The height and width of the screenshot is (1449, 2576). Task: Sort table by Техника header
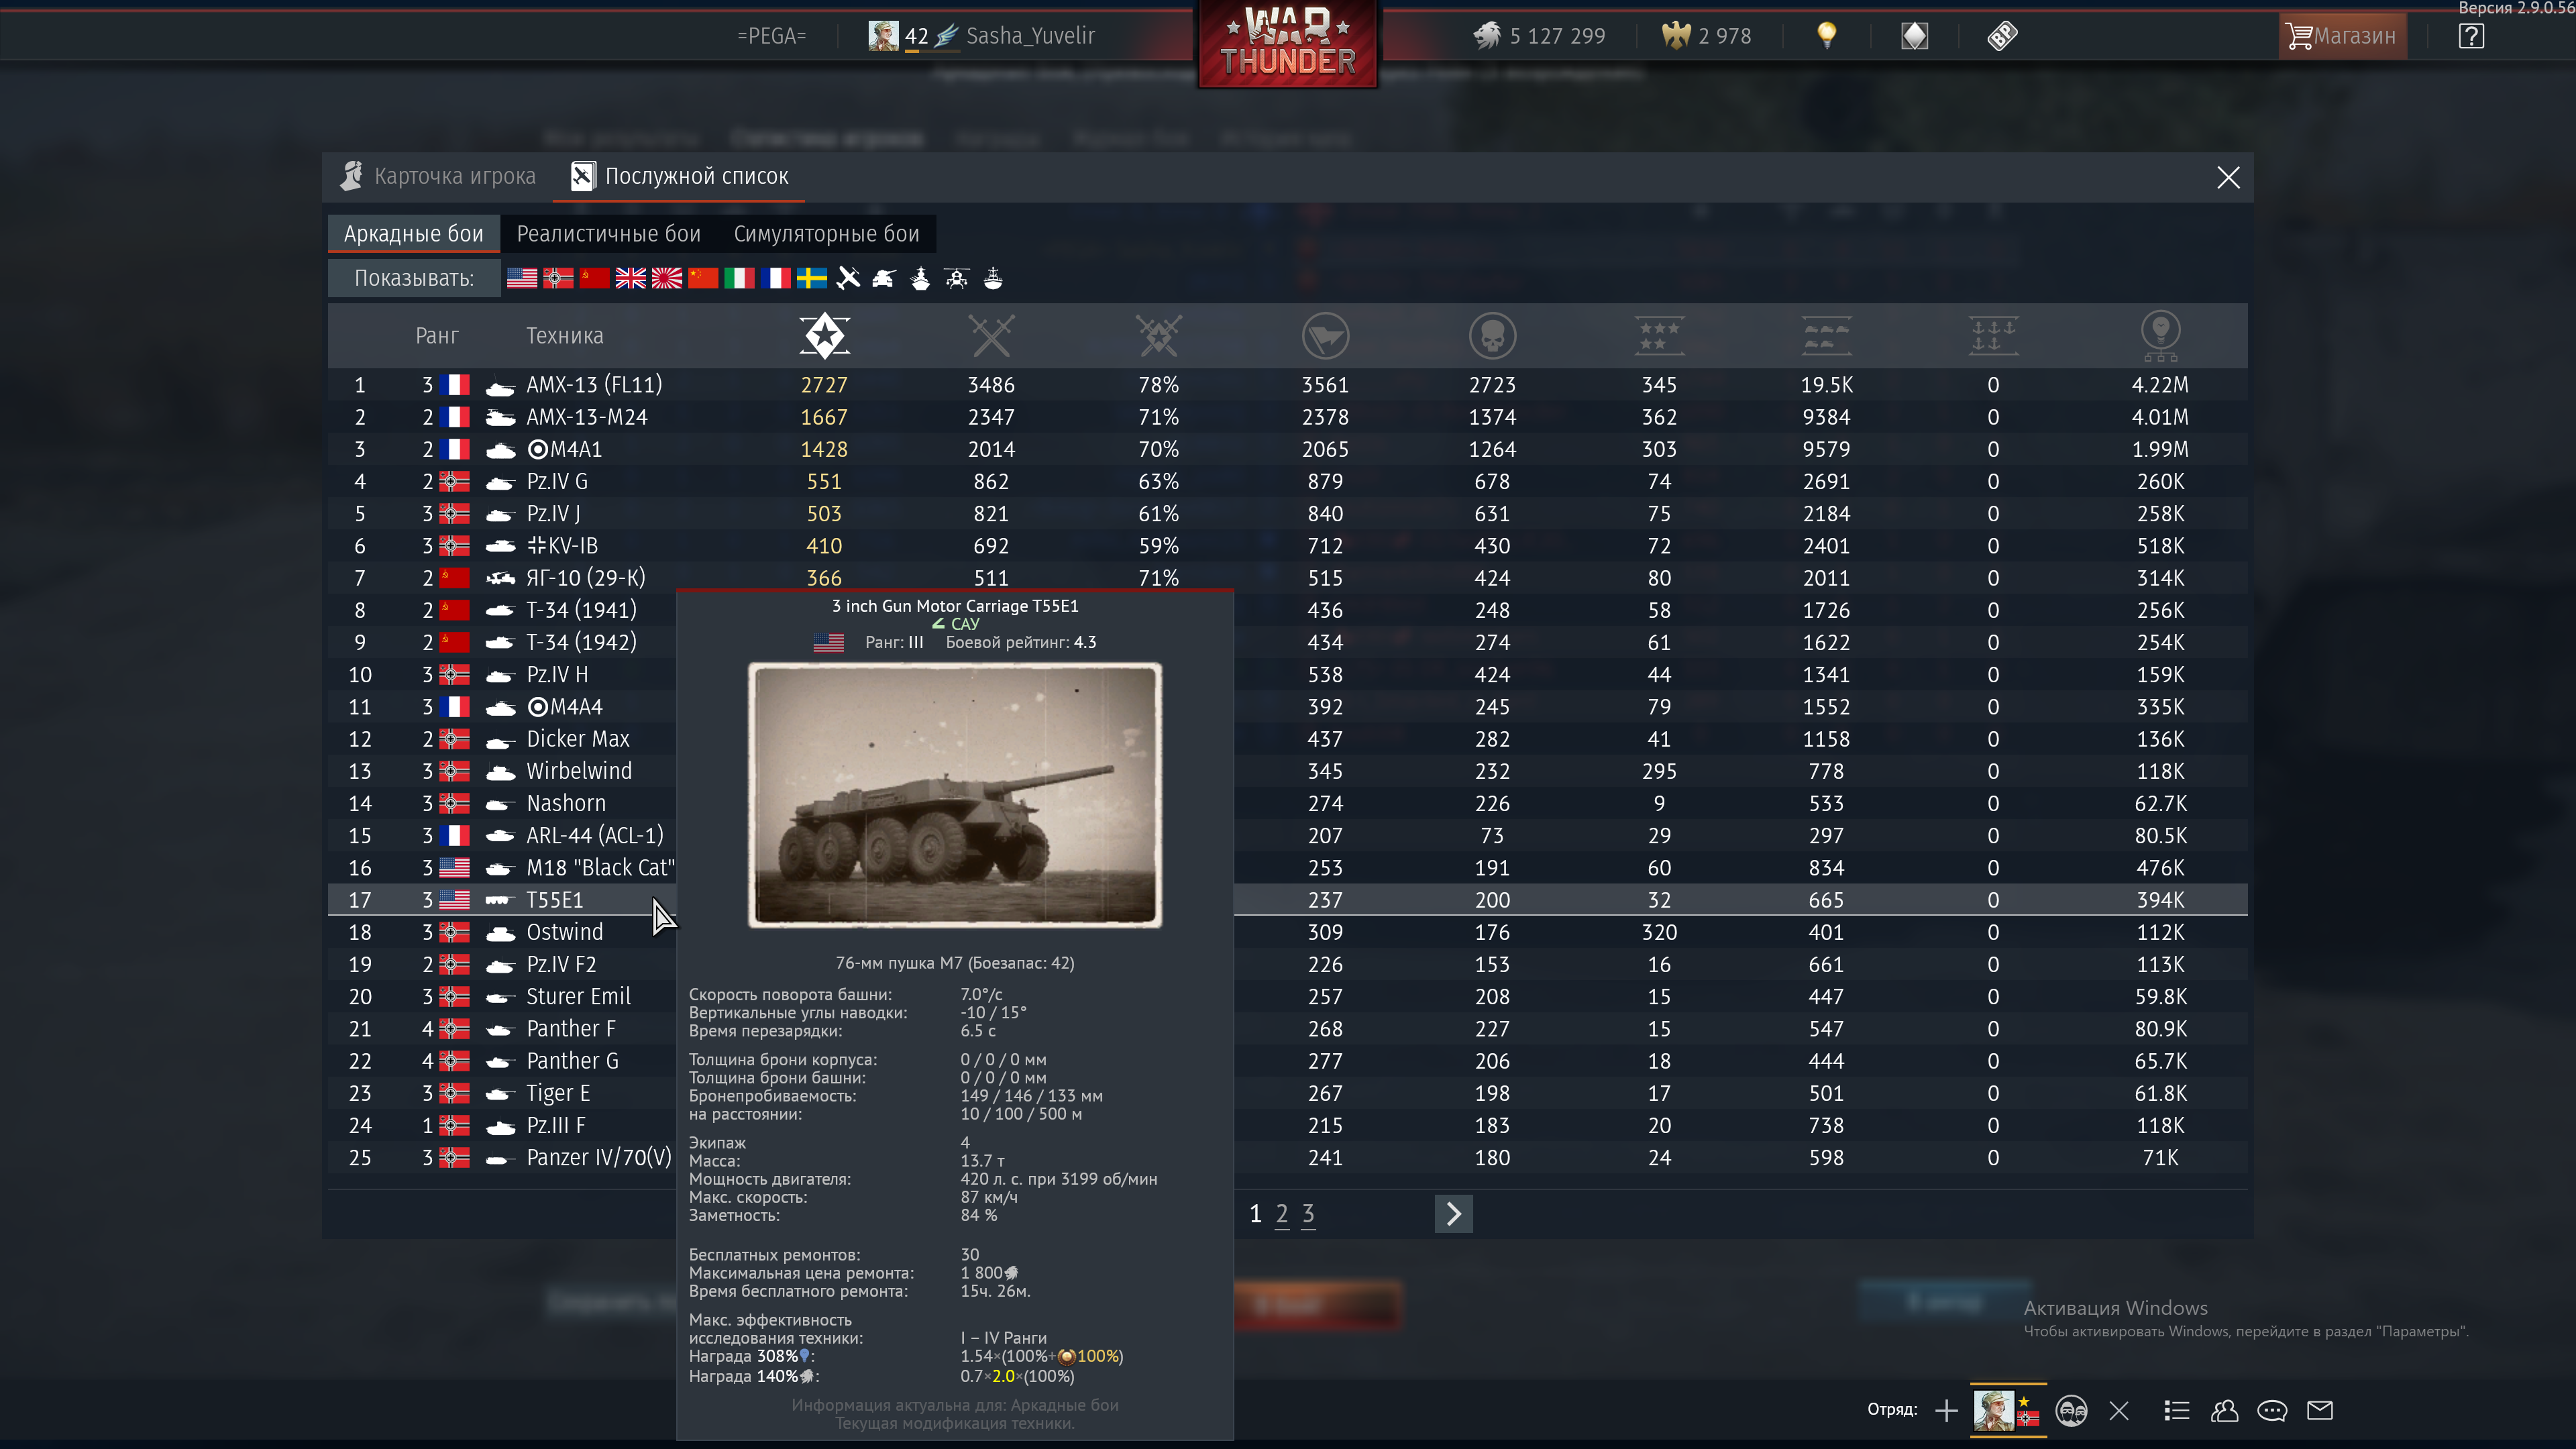click(565, 336)
